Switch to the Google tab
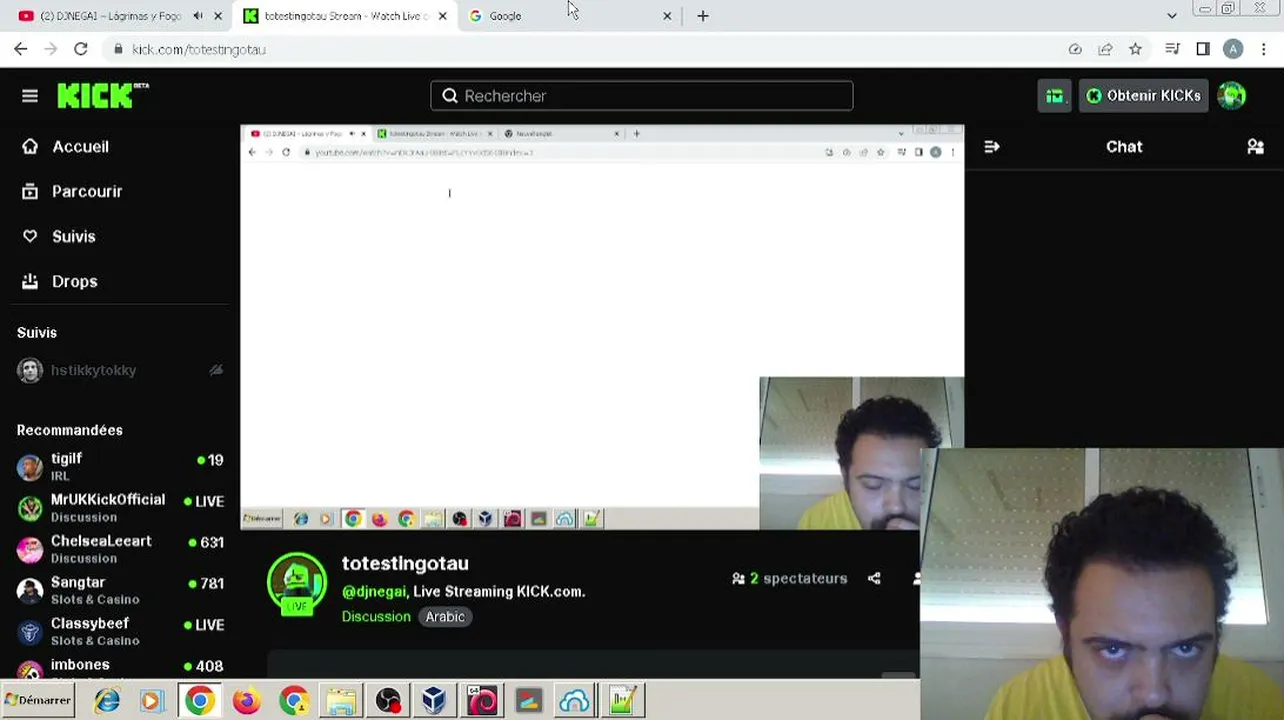 [570, 16]
